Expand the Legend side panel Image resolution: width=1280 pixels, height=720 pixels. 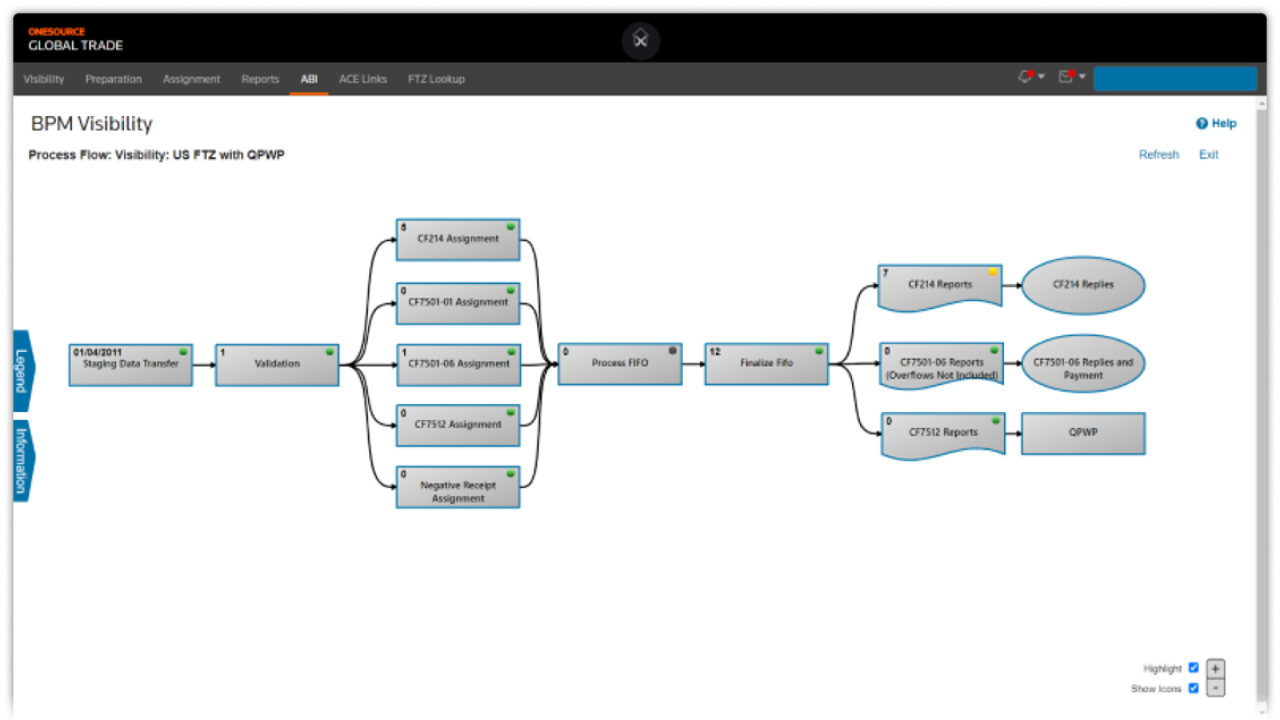[x=22, y=370]
